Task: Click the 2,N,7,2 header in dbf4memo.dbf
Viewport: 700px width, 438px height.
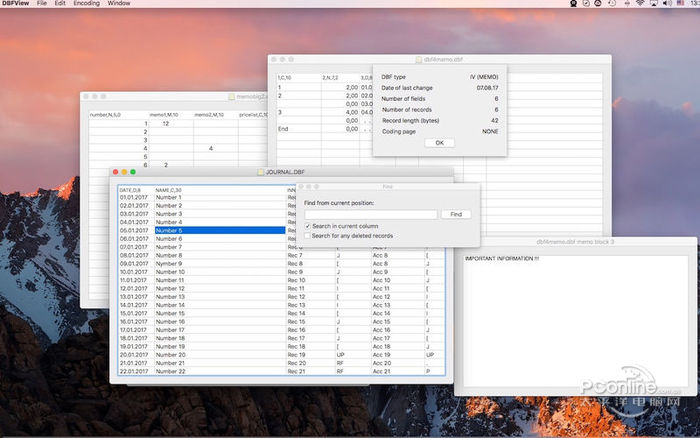Action: [340, 78]
